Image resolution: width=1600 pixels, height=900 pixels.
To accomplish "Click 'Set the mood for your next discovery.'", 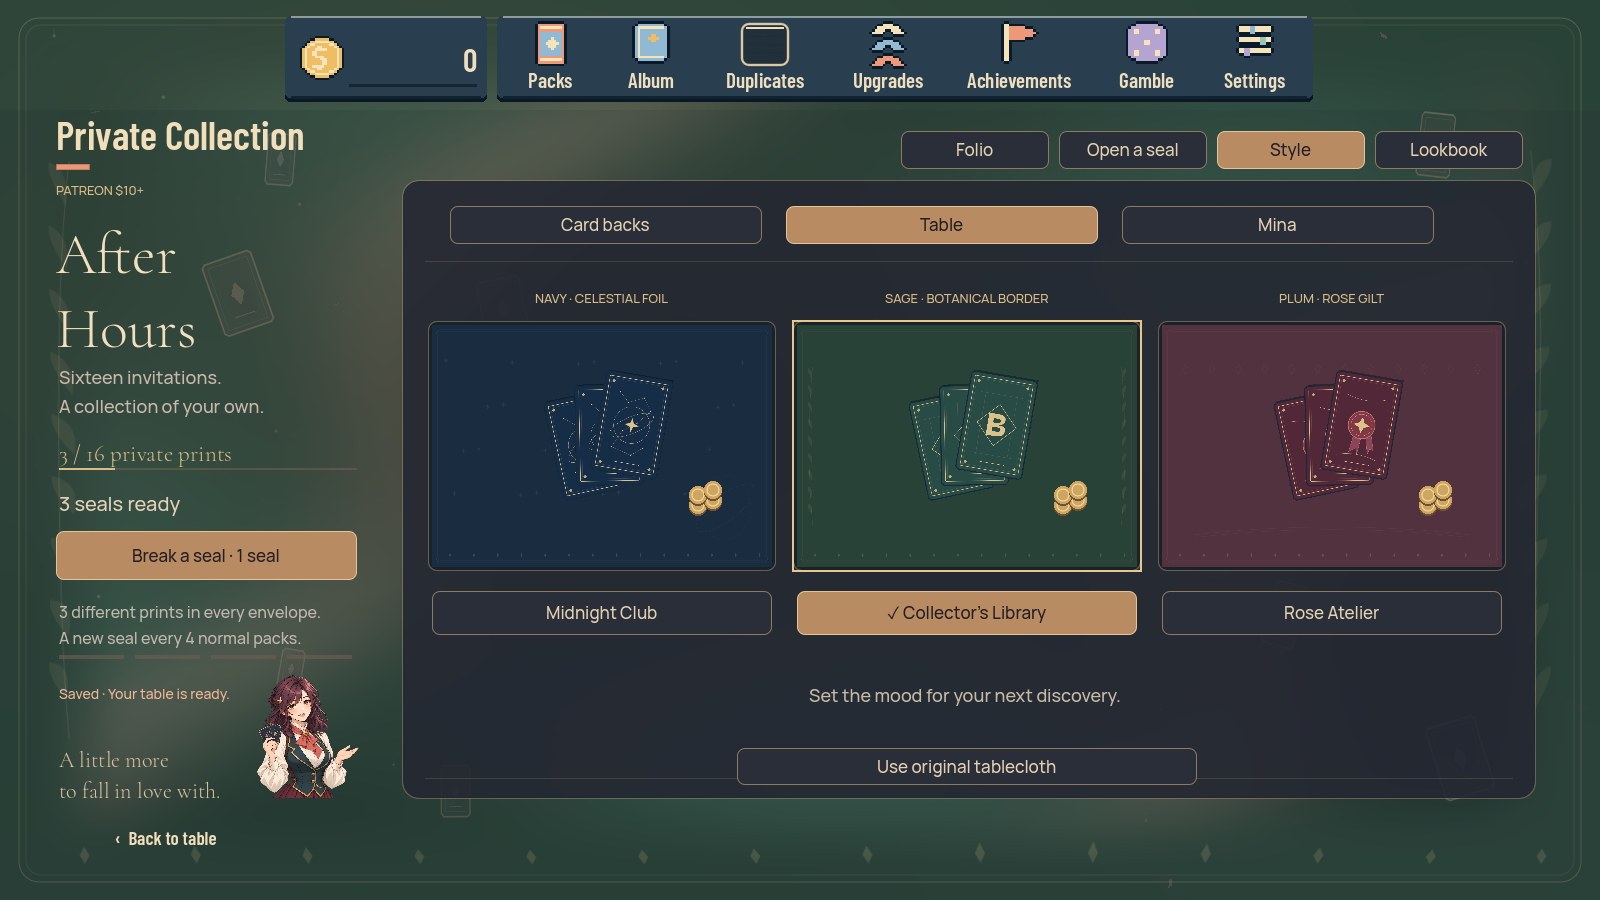I will click(965, 696).
